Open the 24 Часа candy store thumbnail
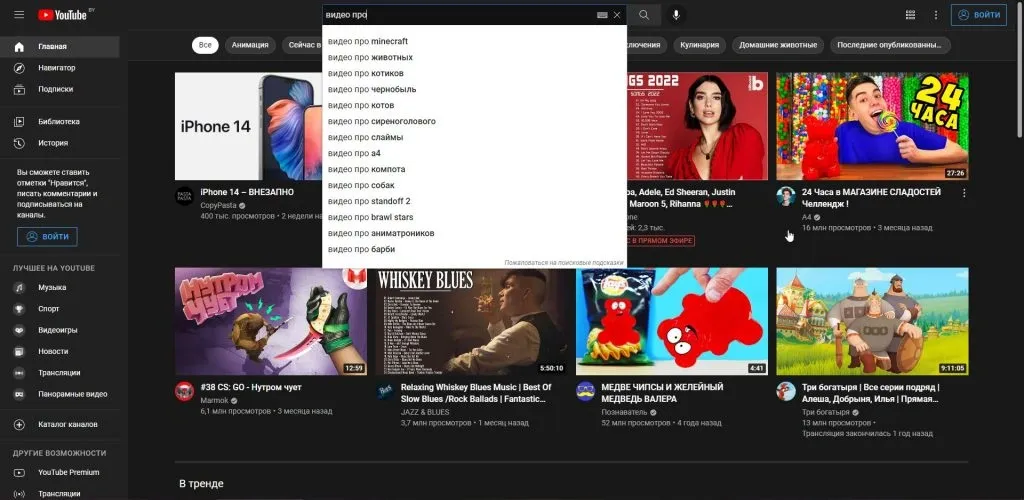The height and width of the screenshot is (500, 1024). coord(872,126)
